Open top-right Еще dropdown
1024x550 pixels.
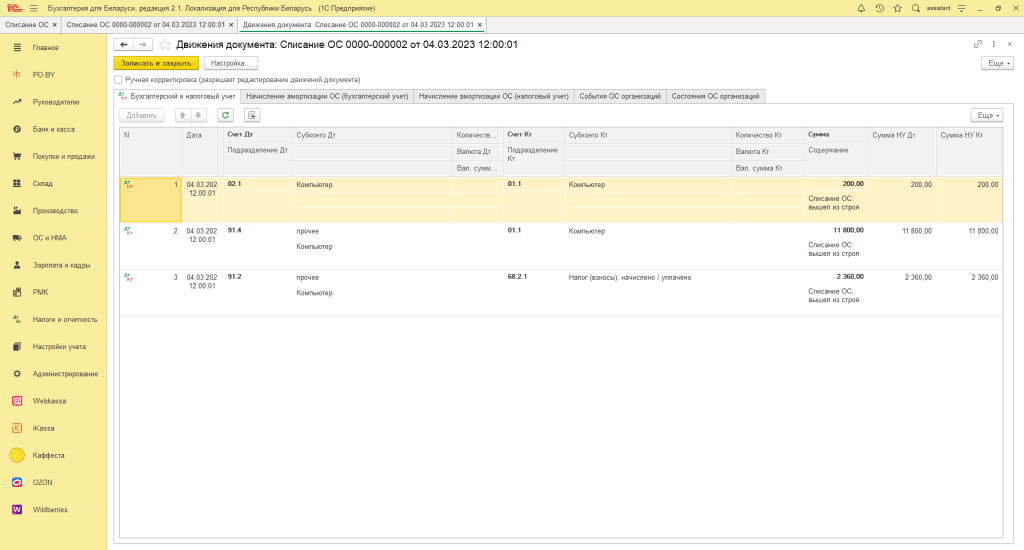[x=997, y=63]
